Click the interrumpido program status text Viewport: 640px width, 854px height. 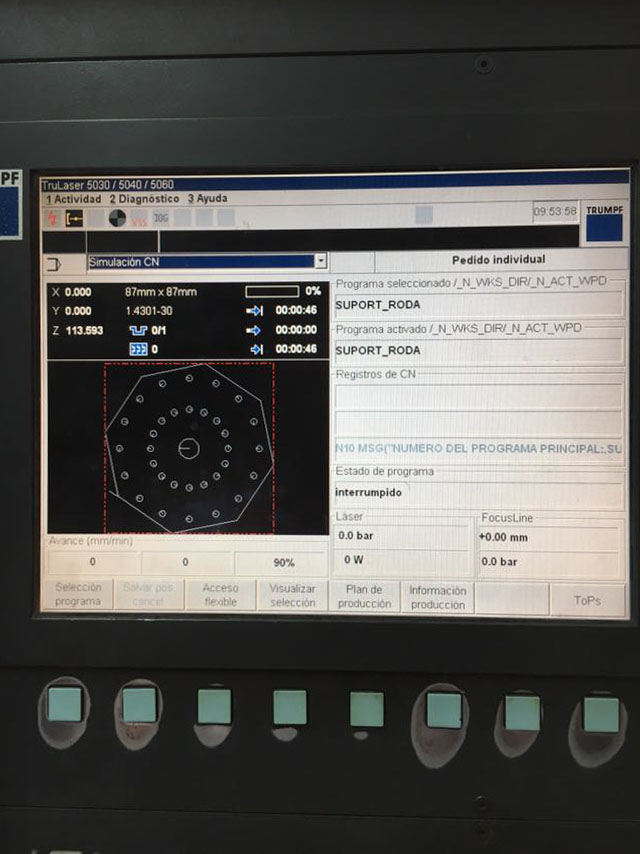pyautogui.click(x=368, y=492)
